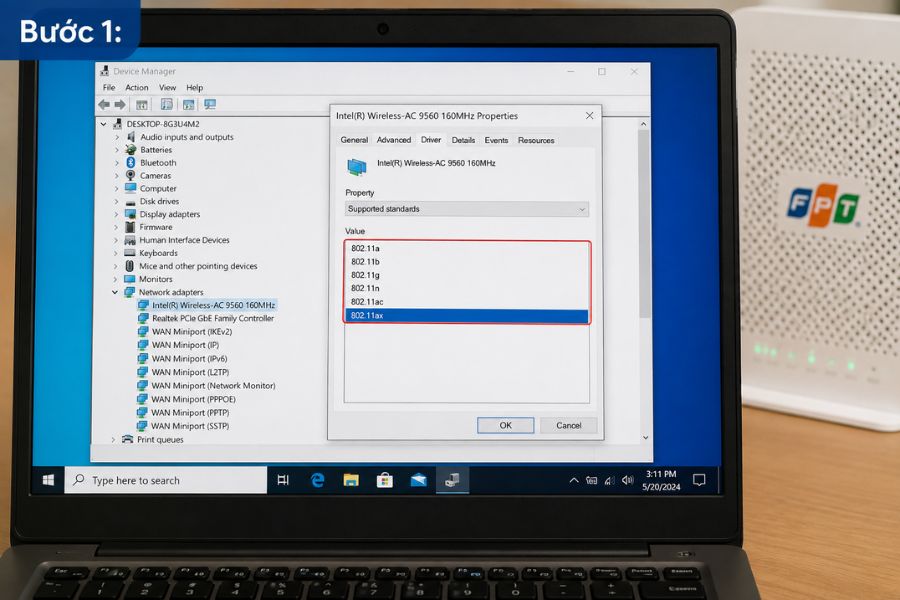This screenshot has width=900, height=600.
Task: Collapse the Network adapters node
Action: coord(115,292)
